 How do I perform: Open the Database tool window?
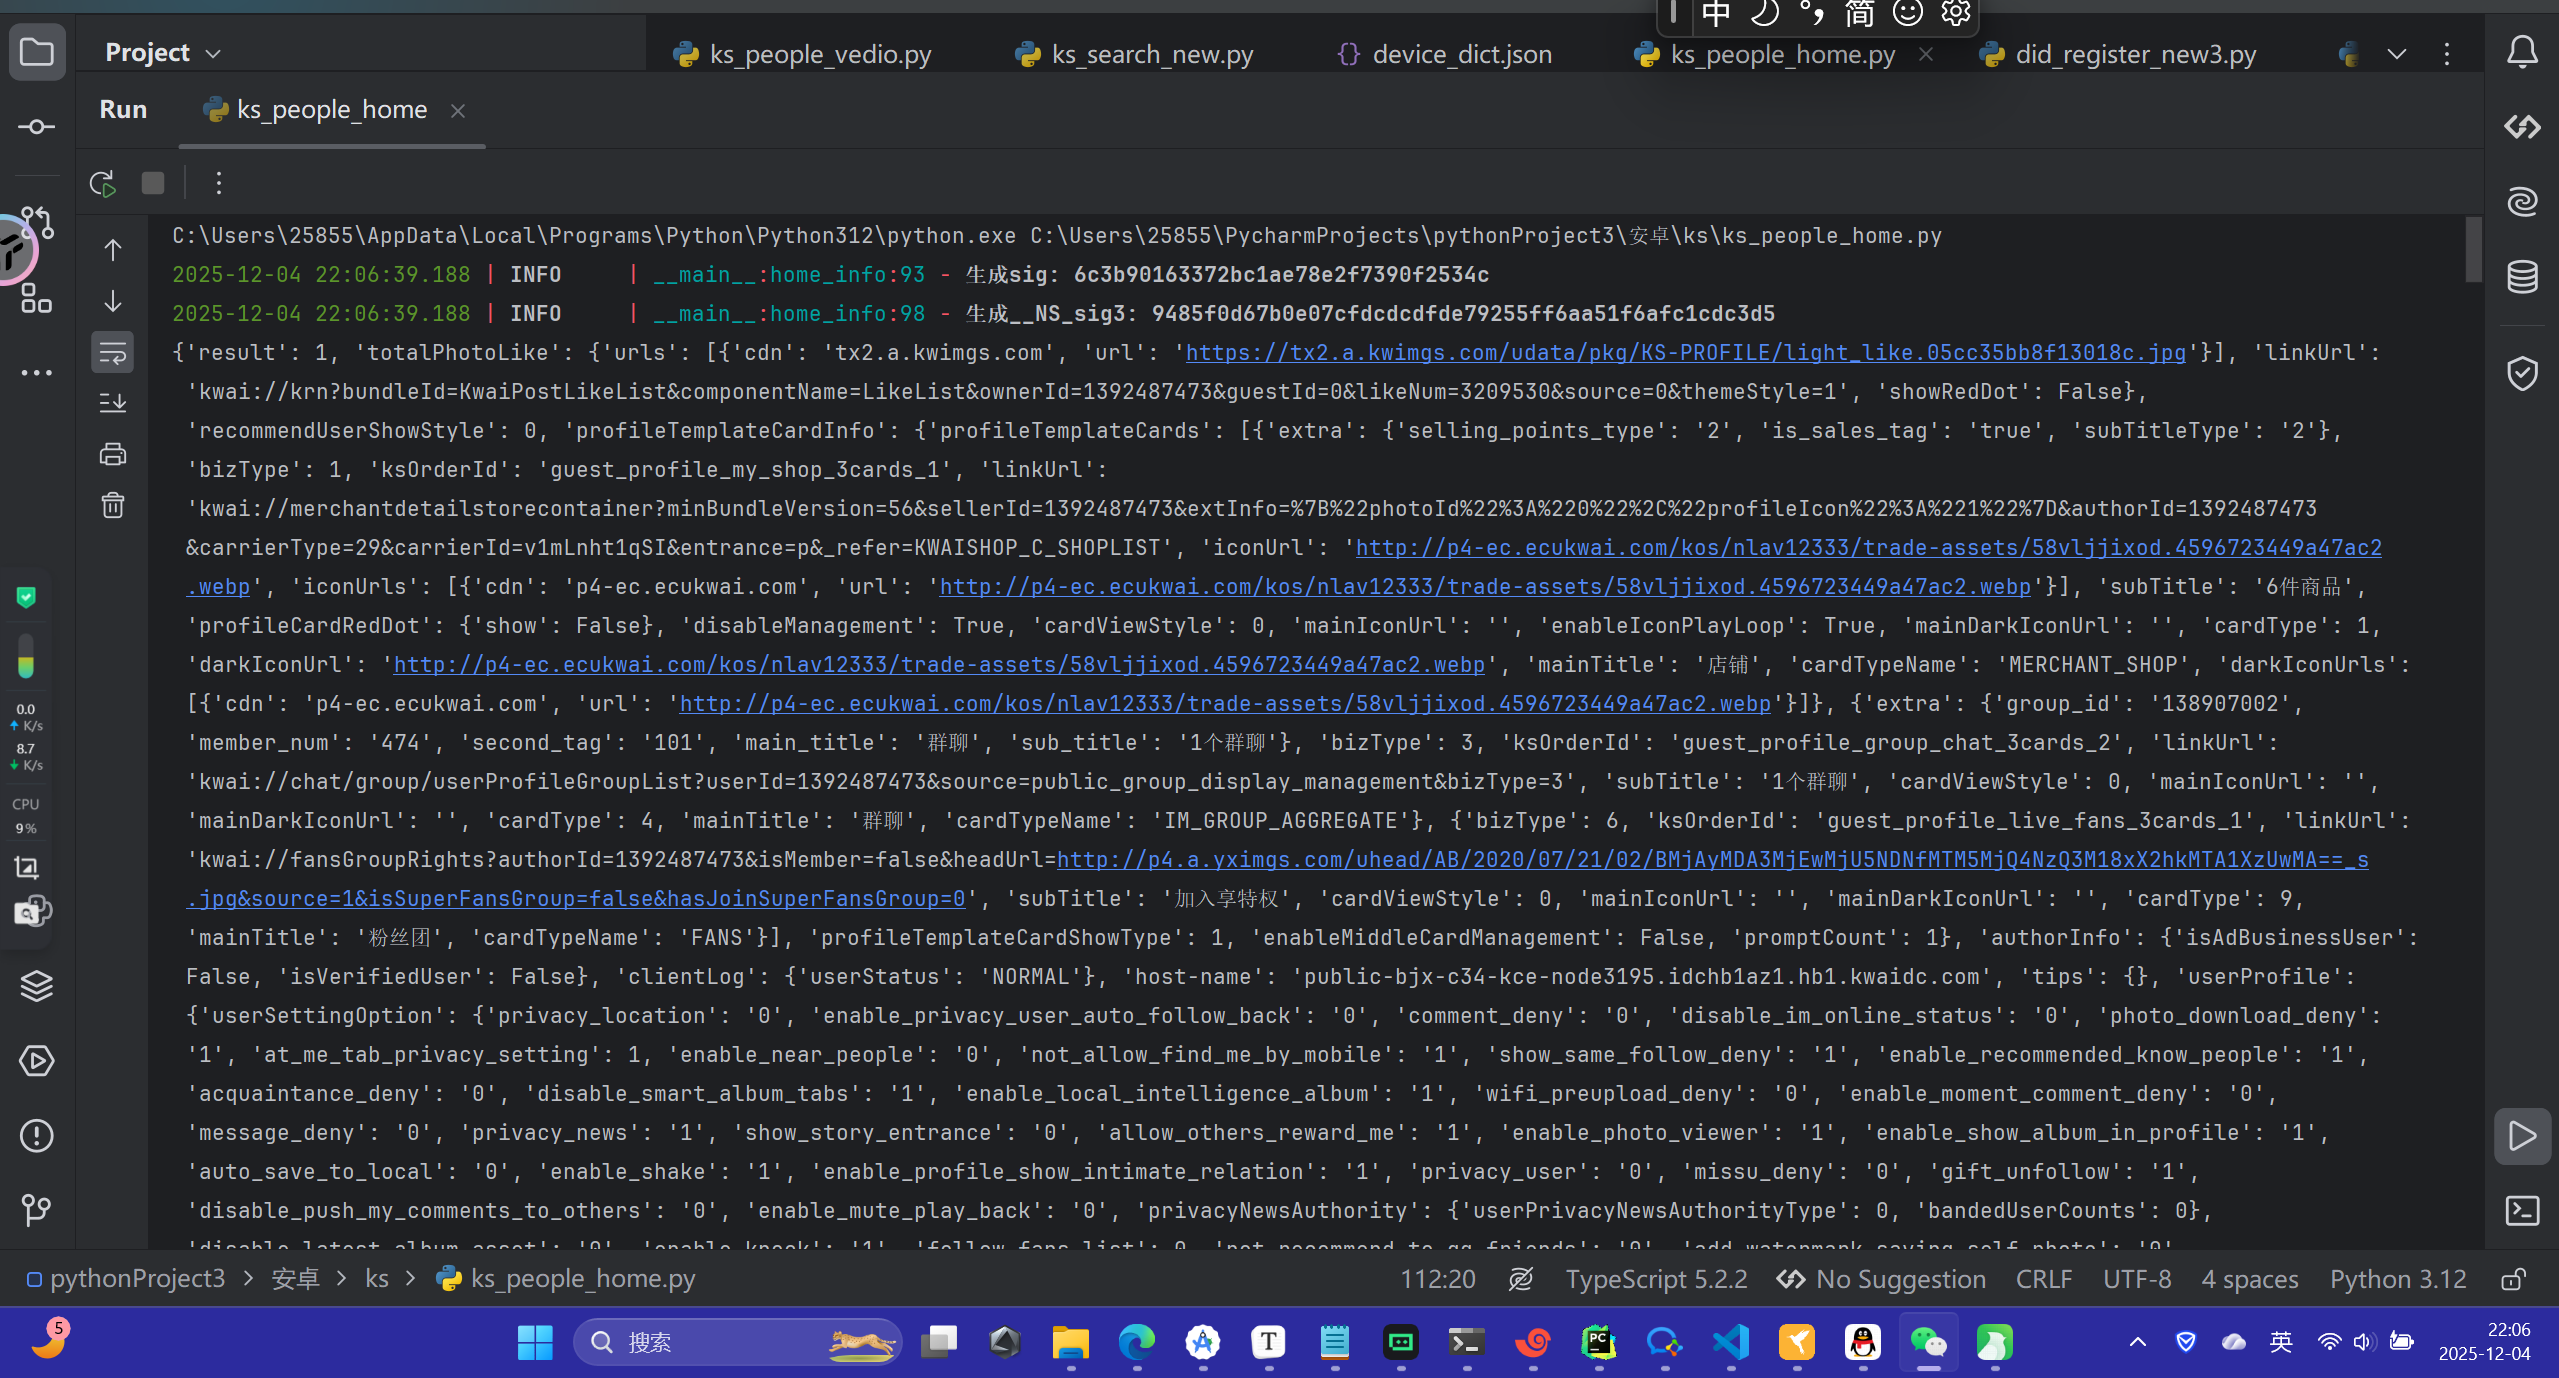pos(2522,277)
